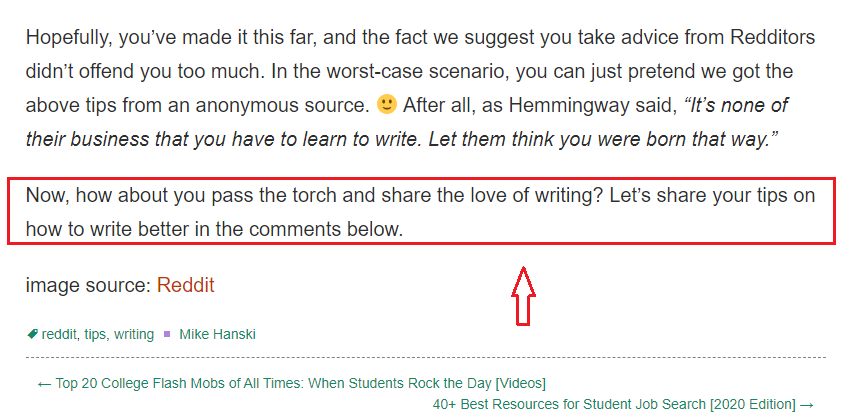Open the Reddit image source link
The height and width of the screenshot is (420, 851).
[186, 285]
